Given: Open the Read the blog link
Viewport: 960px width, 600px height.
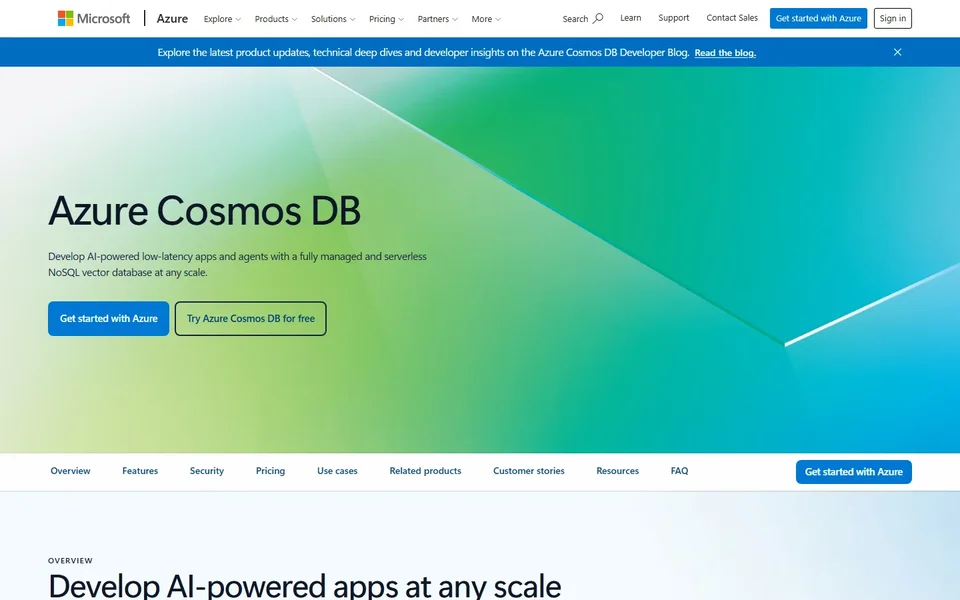Looking at the screenshot, I should pyautogui.click(x=725, y=53).
